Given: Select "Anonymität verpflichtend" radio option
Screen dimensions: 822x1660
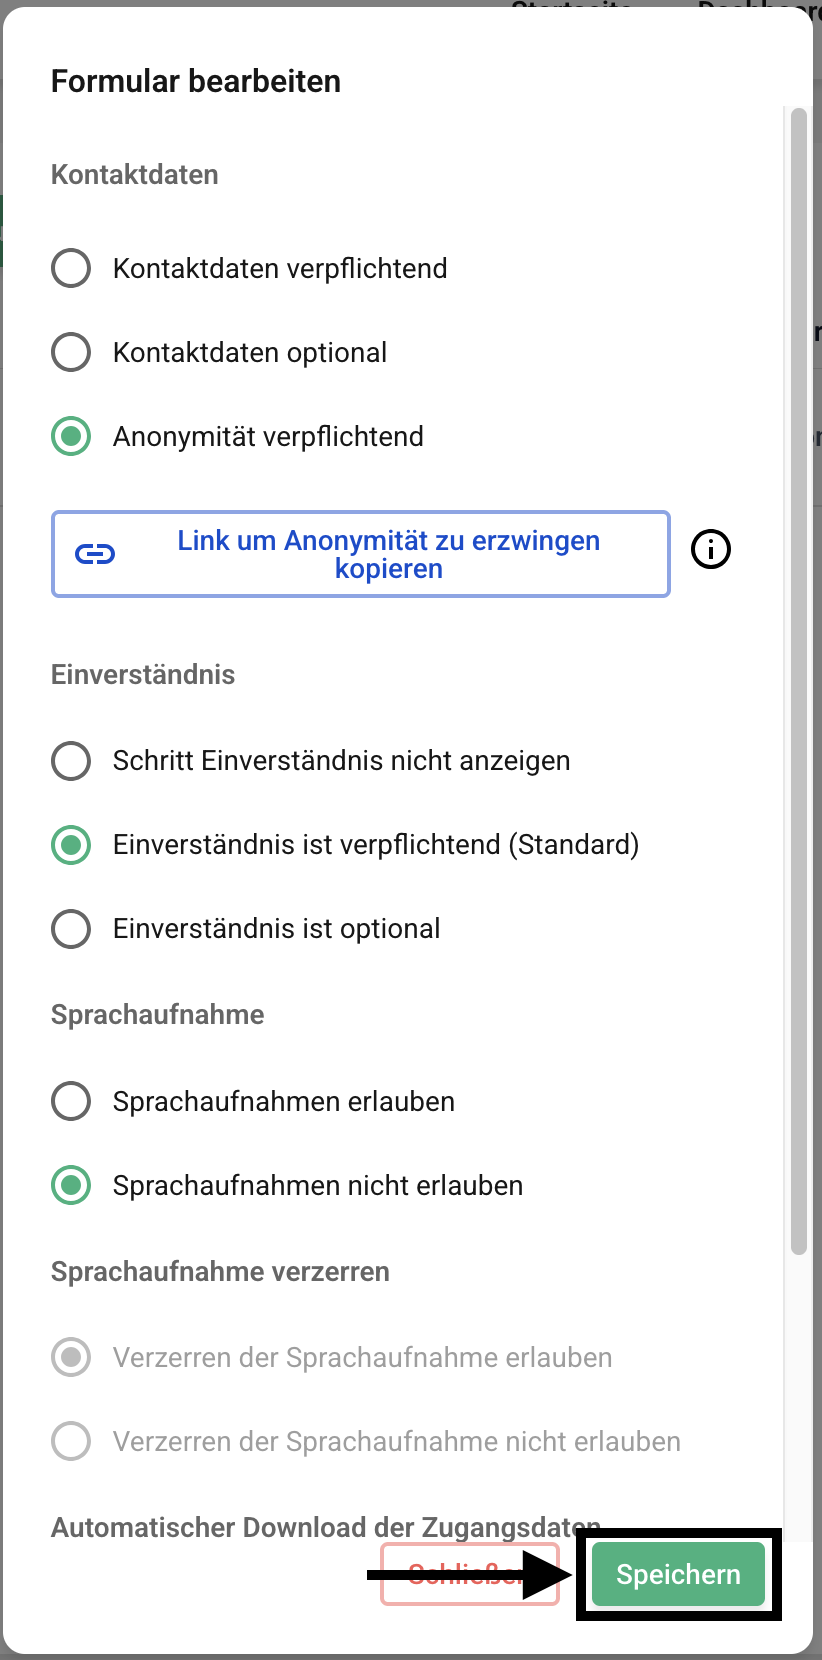Looking at the screenshot, I should 71,436.
